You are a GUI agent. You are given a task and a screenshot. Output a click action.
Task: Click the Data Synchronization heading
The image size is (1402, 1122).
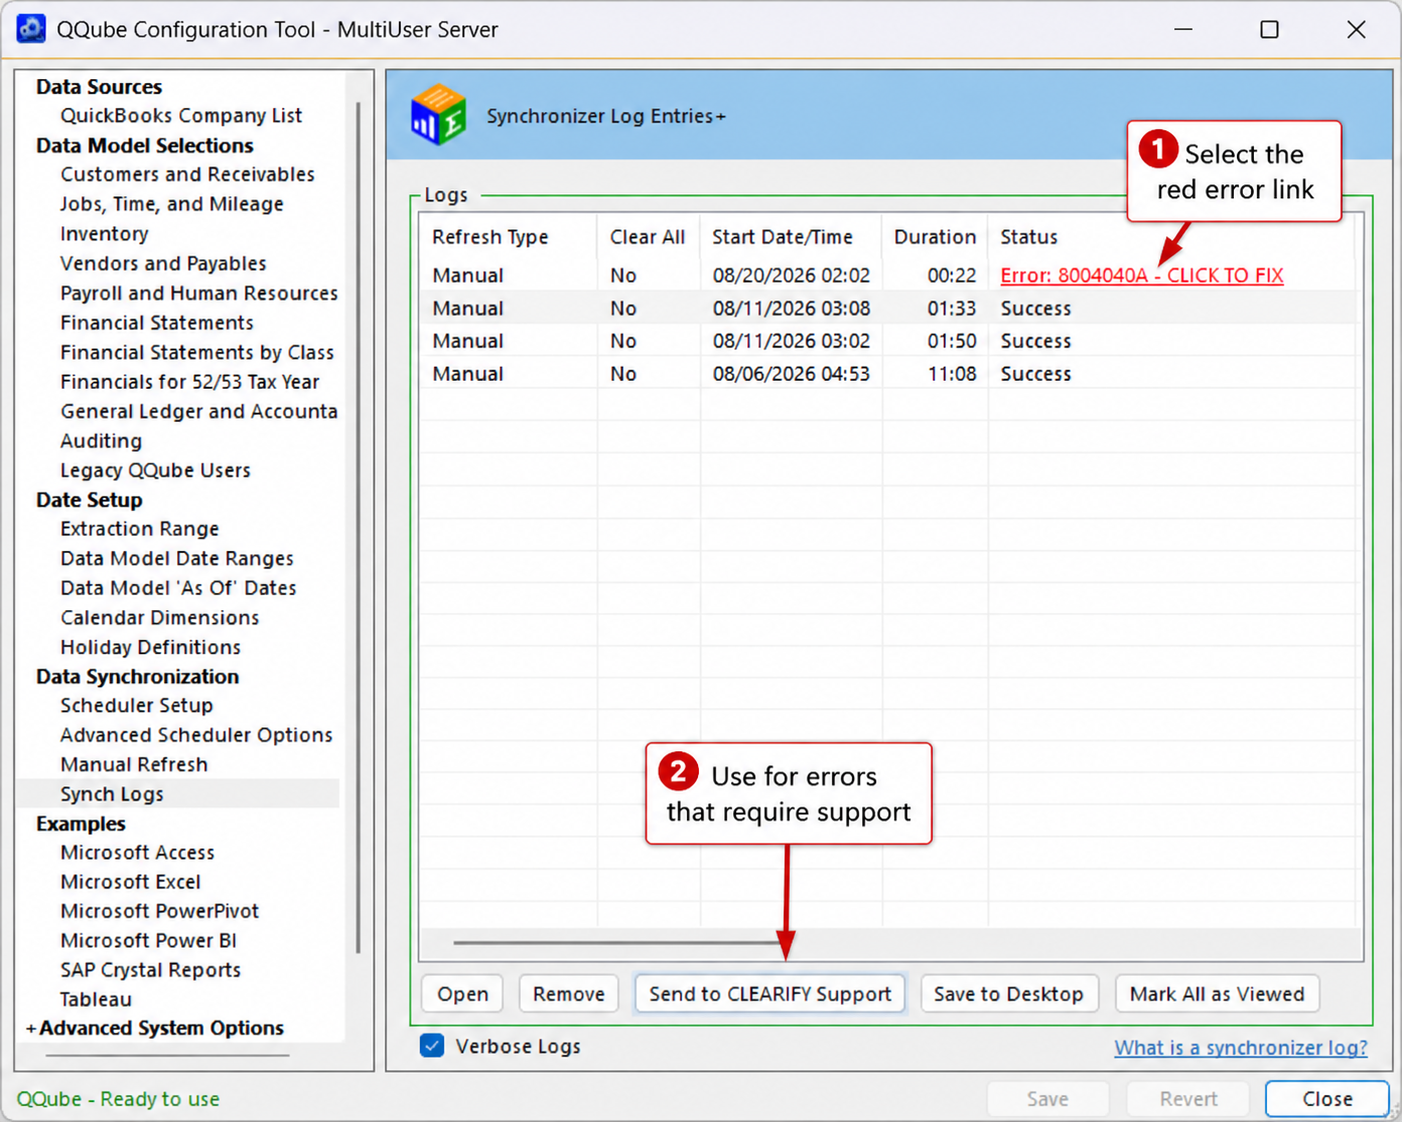[137, 677]
